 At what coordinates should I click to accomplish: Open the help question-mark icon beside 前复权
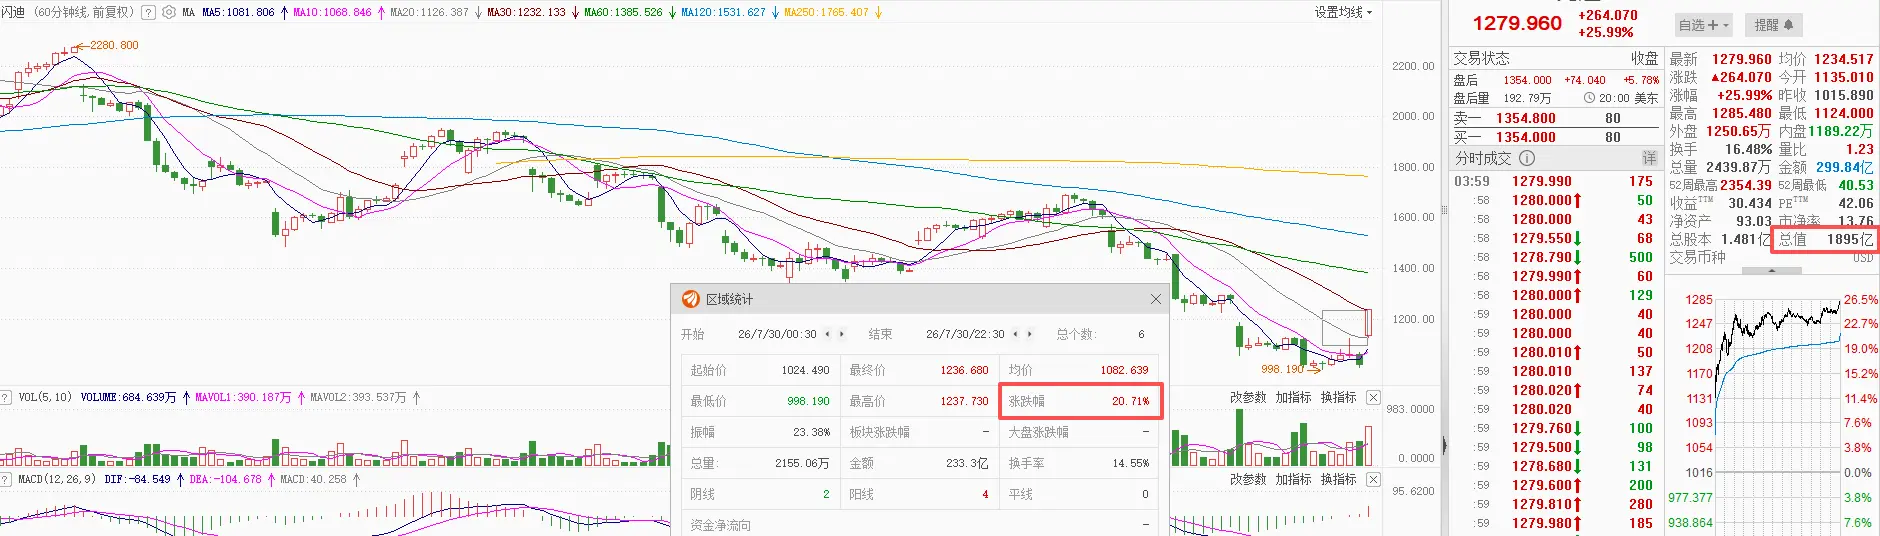point(149,13)
